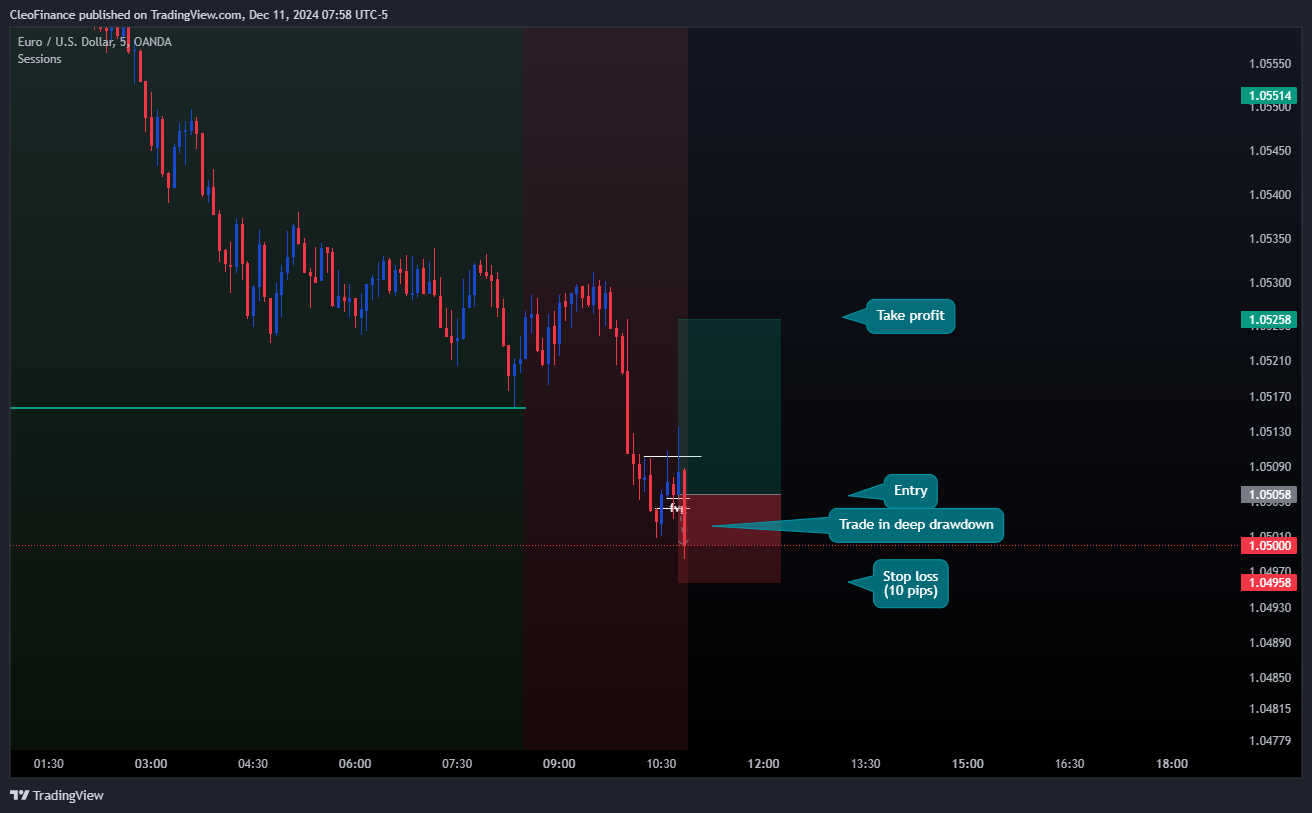Click the 1.05210 price axis value

tap(1269, 360)
